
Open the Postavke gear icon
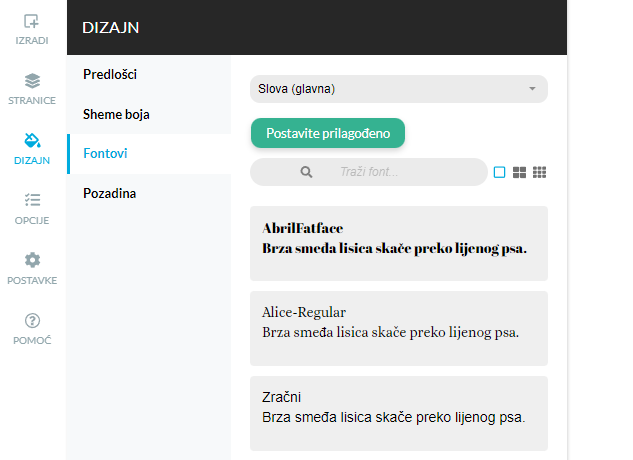32,260
